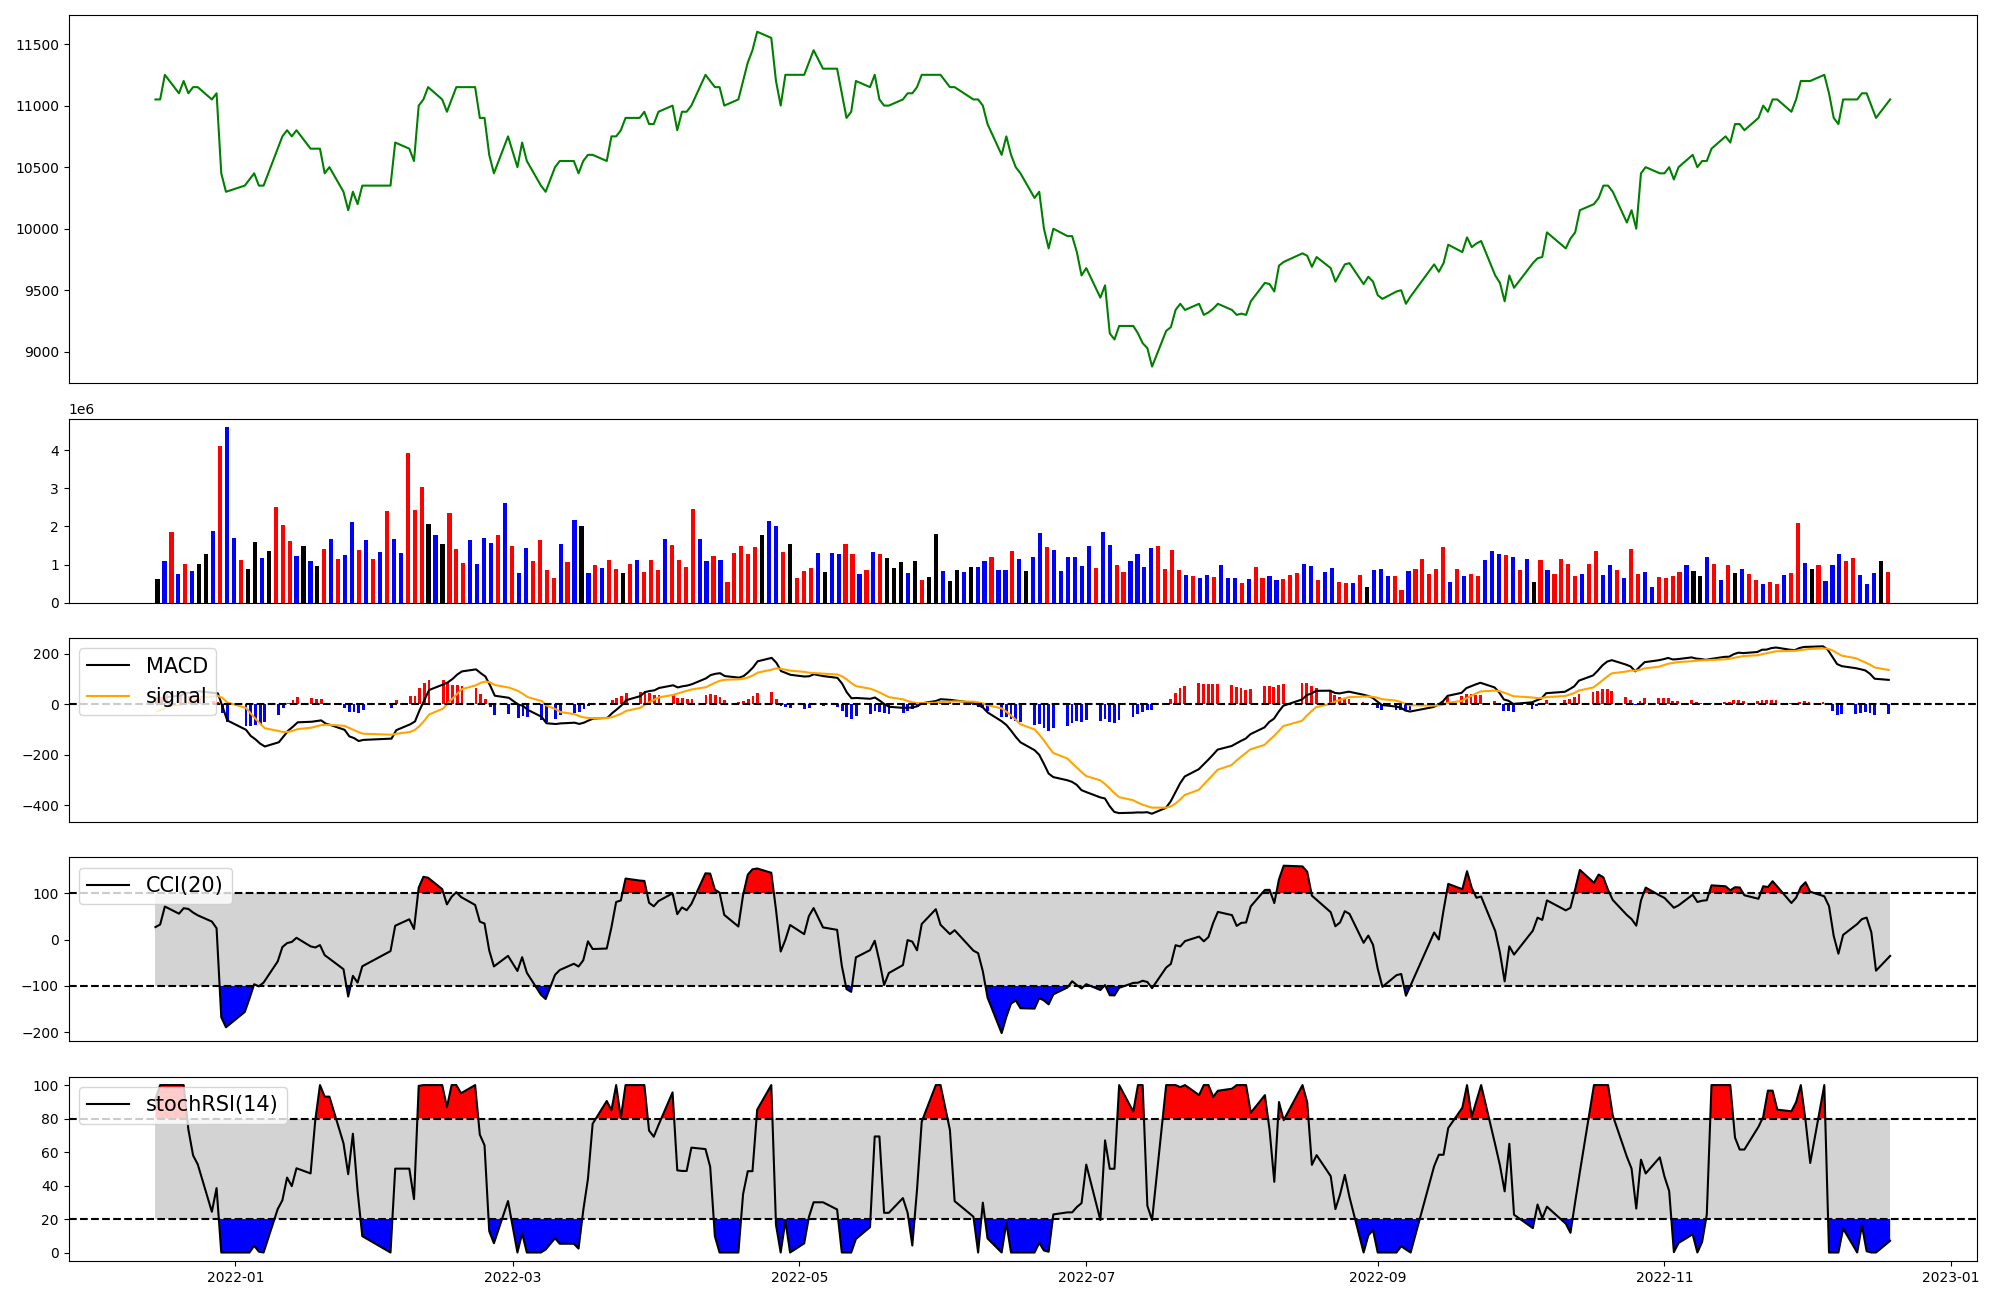Click the lowest point of the green price line
The height and width of the screenshot is (1300, 2000).
pyautogui.click(x=1151, y=366)
